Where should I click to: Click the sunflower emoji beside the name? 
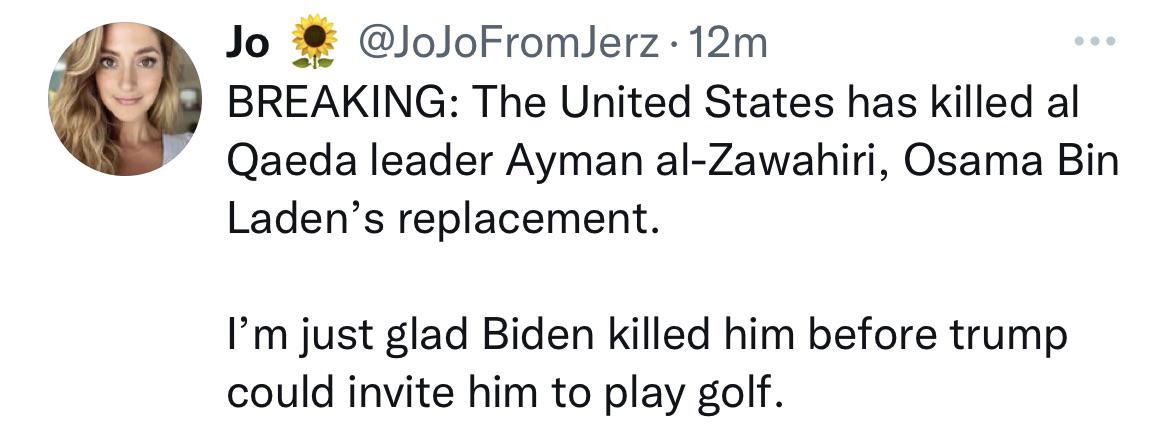(x=313, y=43)
